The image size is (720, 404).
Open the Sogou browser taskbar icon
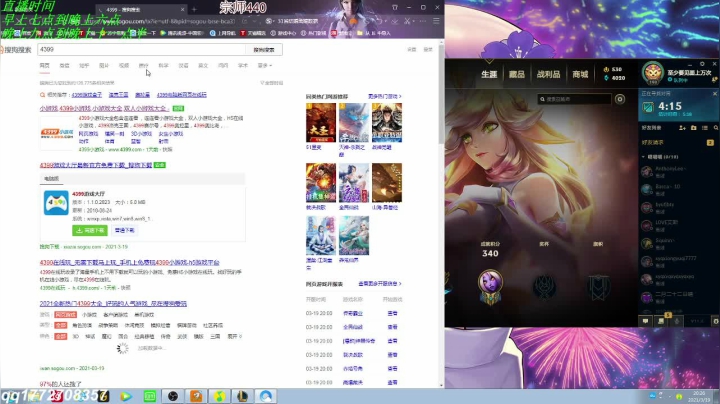[266, 396]
